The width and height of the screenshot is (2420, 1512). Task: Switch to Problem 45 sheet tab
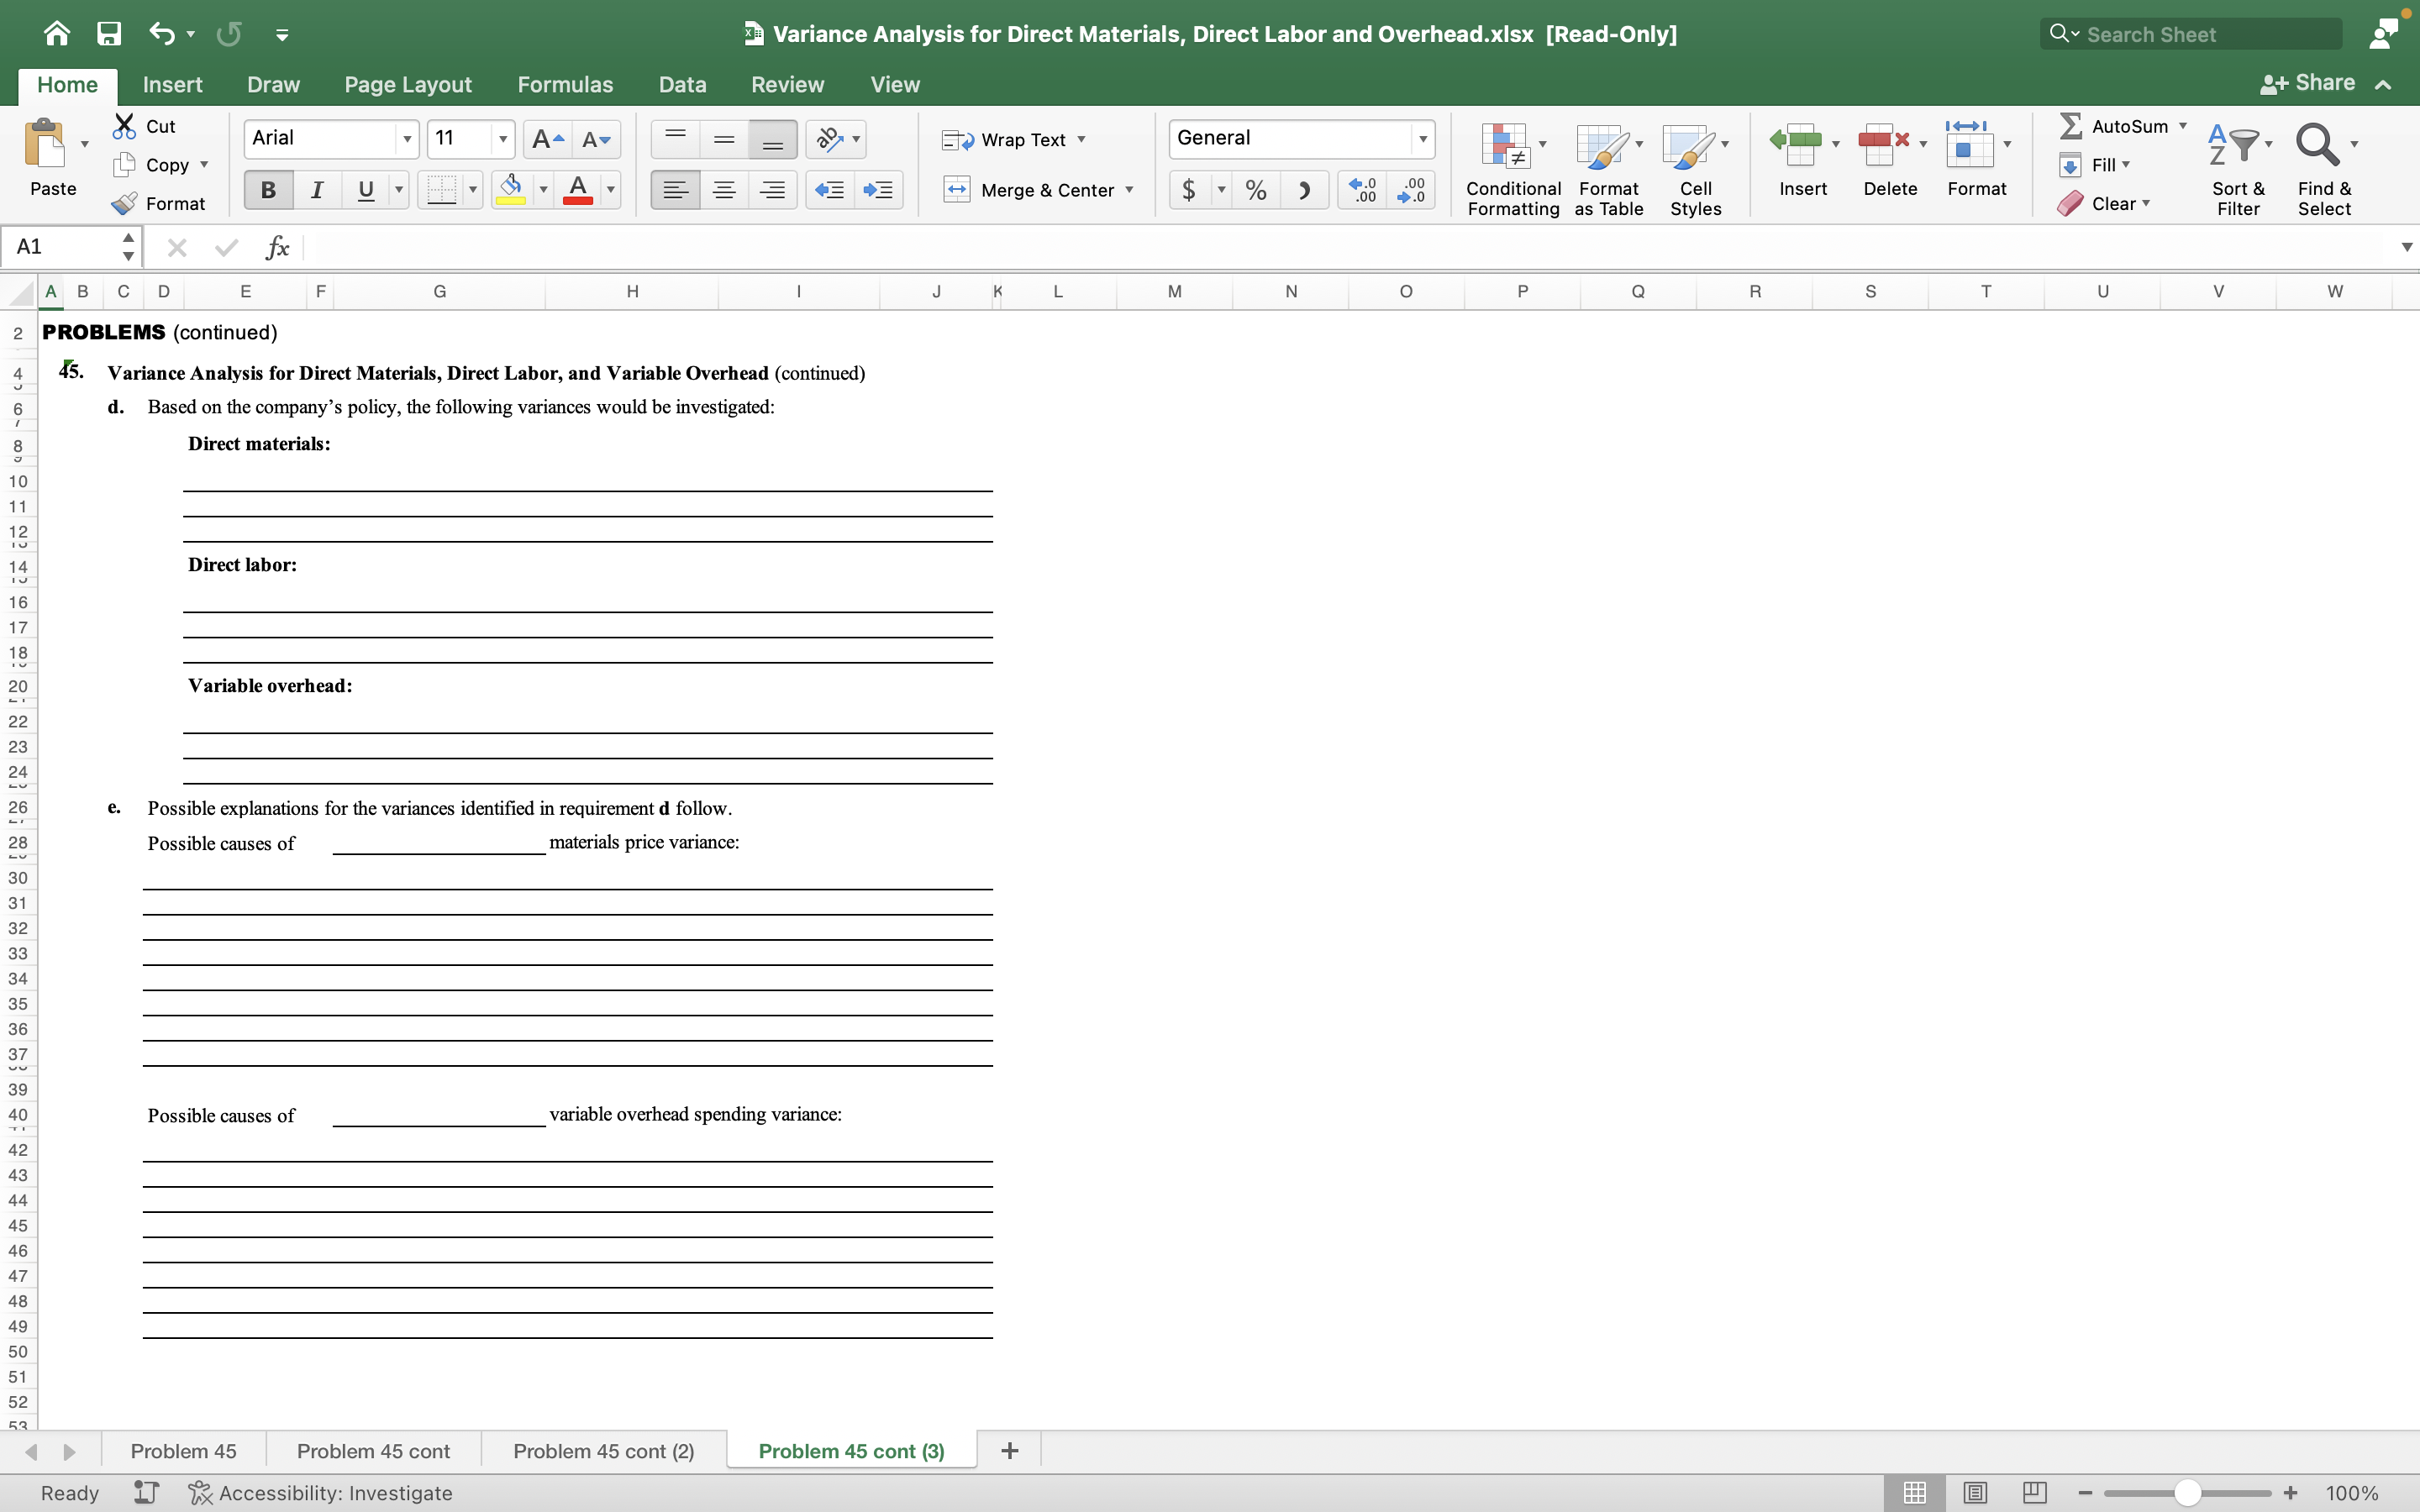(184, 1451)
